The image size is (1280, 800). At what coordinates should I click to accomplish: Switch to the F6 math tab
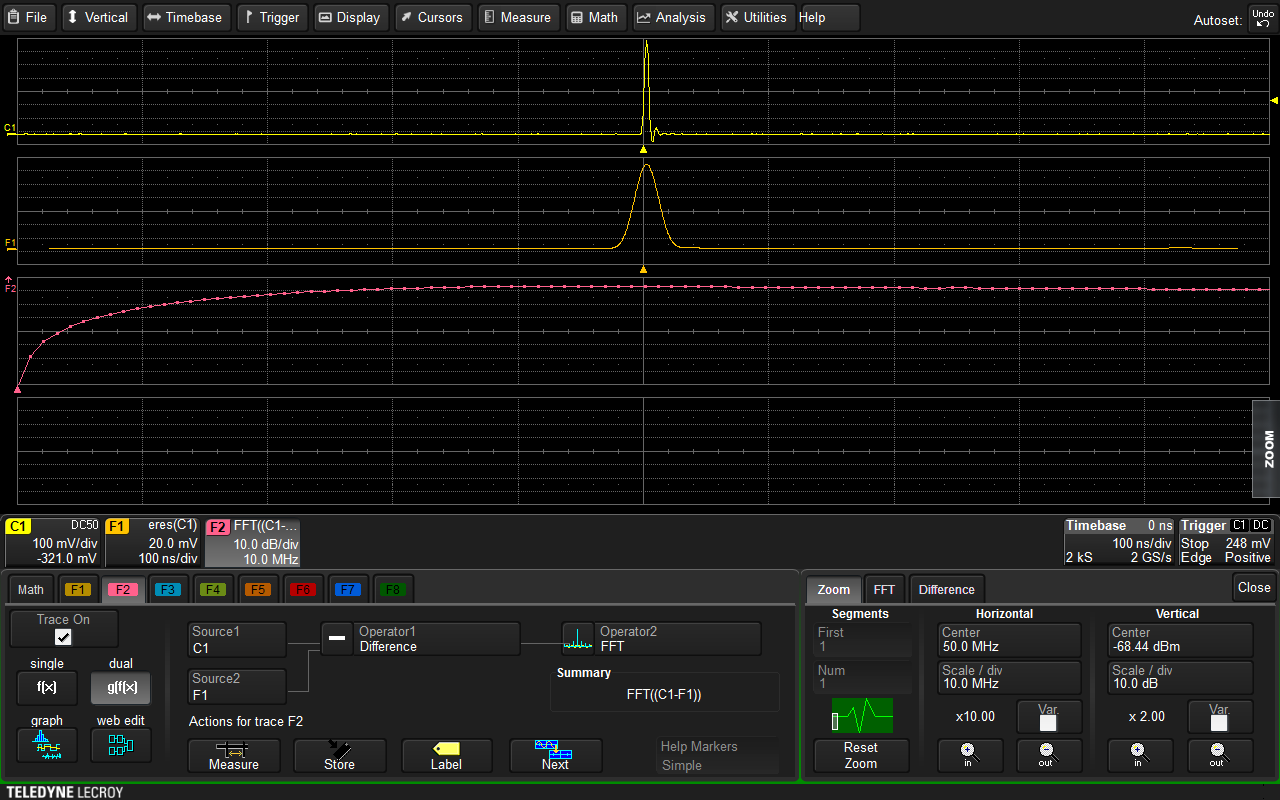pos(303,589)
